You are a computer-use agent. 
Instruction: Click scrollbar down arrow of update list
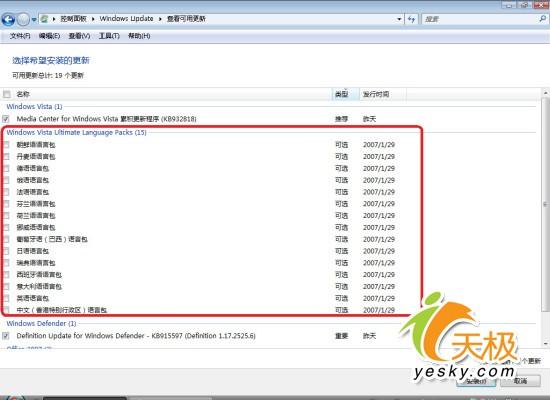[x=545, y=344]
